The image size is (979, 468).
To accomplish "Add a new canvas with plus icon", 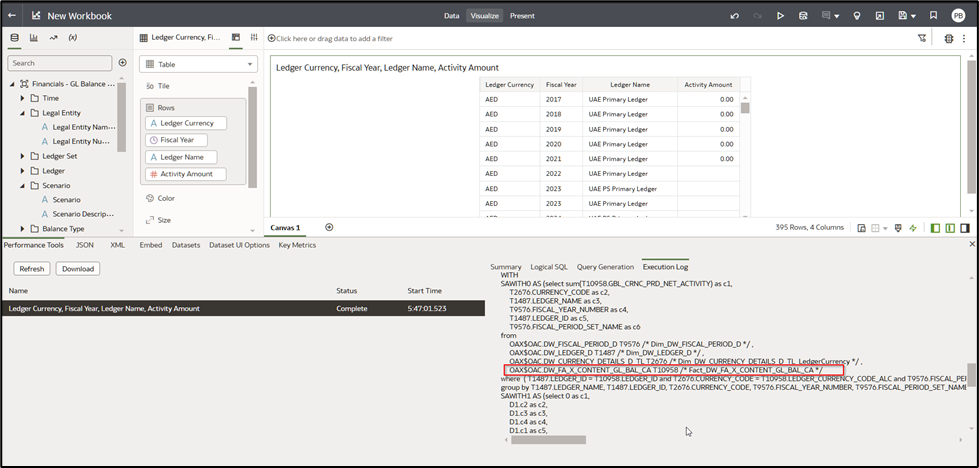I will pyautogui.click(x=329, y=227).
